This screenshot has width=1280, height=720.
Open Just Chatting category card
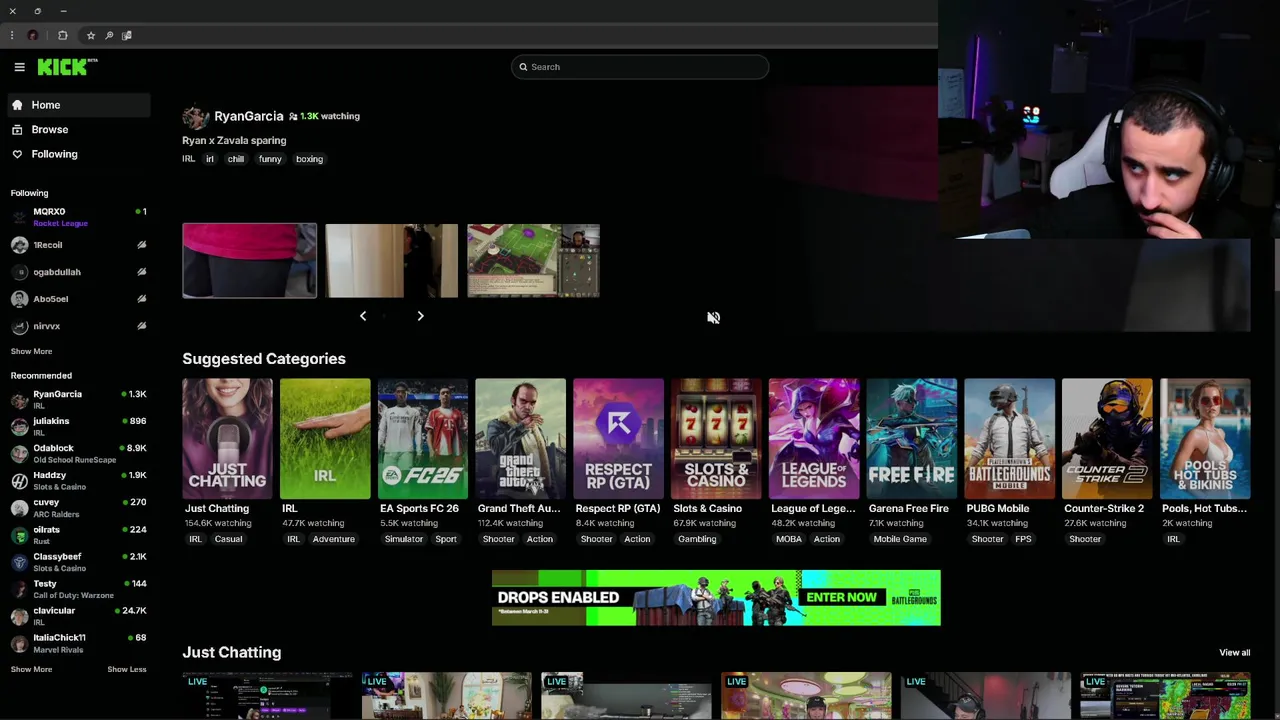(x=227, y=439)
